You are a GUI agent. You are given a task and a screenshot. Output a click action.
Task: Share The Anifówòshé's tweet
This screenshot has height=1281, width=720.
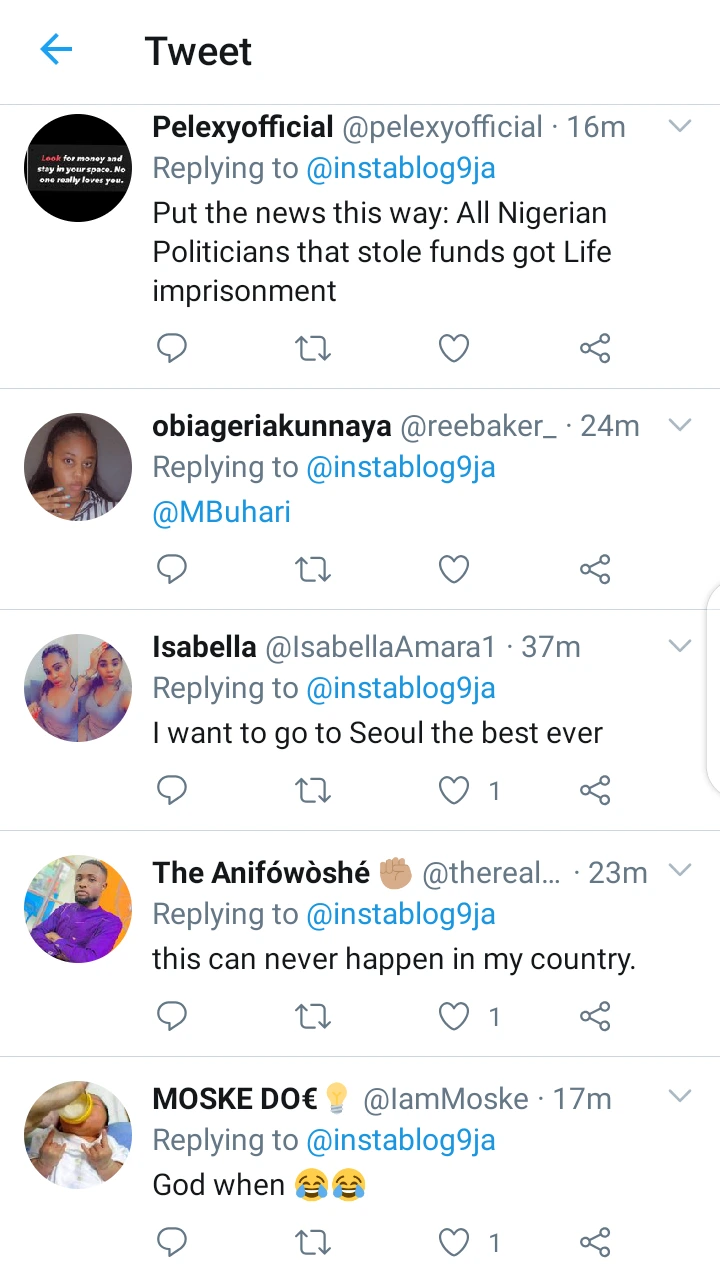tap(594, 1016)
